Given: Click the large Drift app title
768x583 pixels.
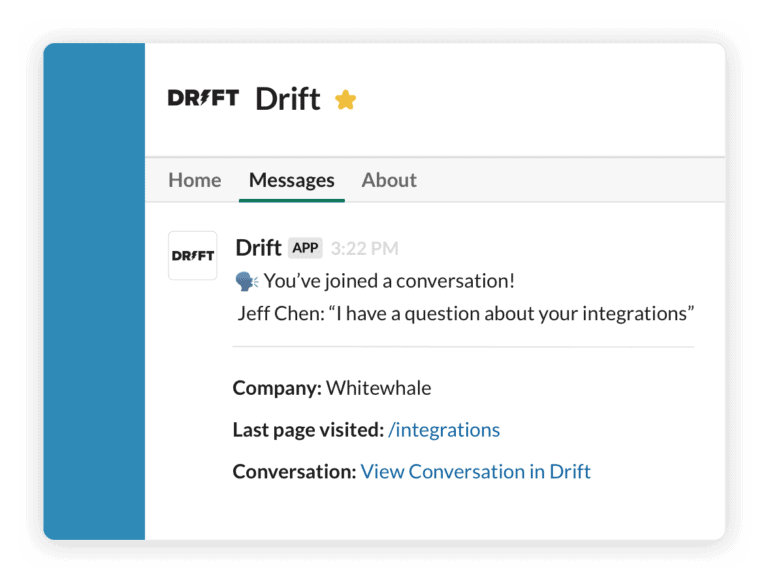Looking at the screenshot, I should pyautogui.click(x=288, y=99).
